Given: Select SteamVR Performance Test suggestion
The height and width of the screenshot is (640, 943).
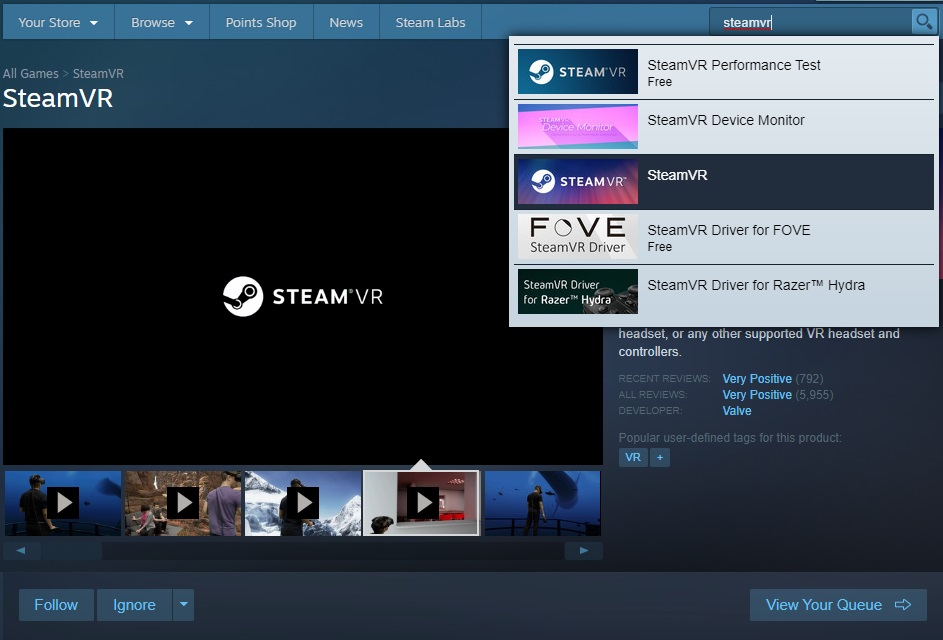Looking at the screenshot, I should (x=724, y=72).
